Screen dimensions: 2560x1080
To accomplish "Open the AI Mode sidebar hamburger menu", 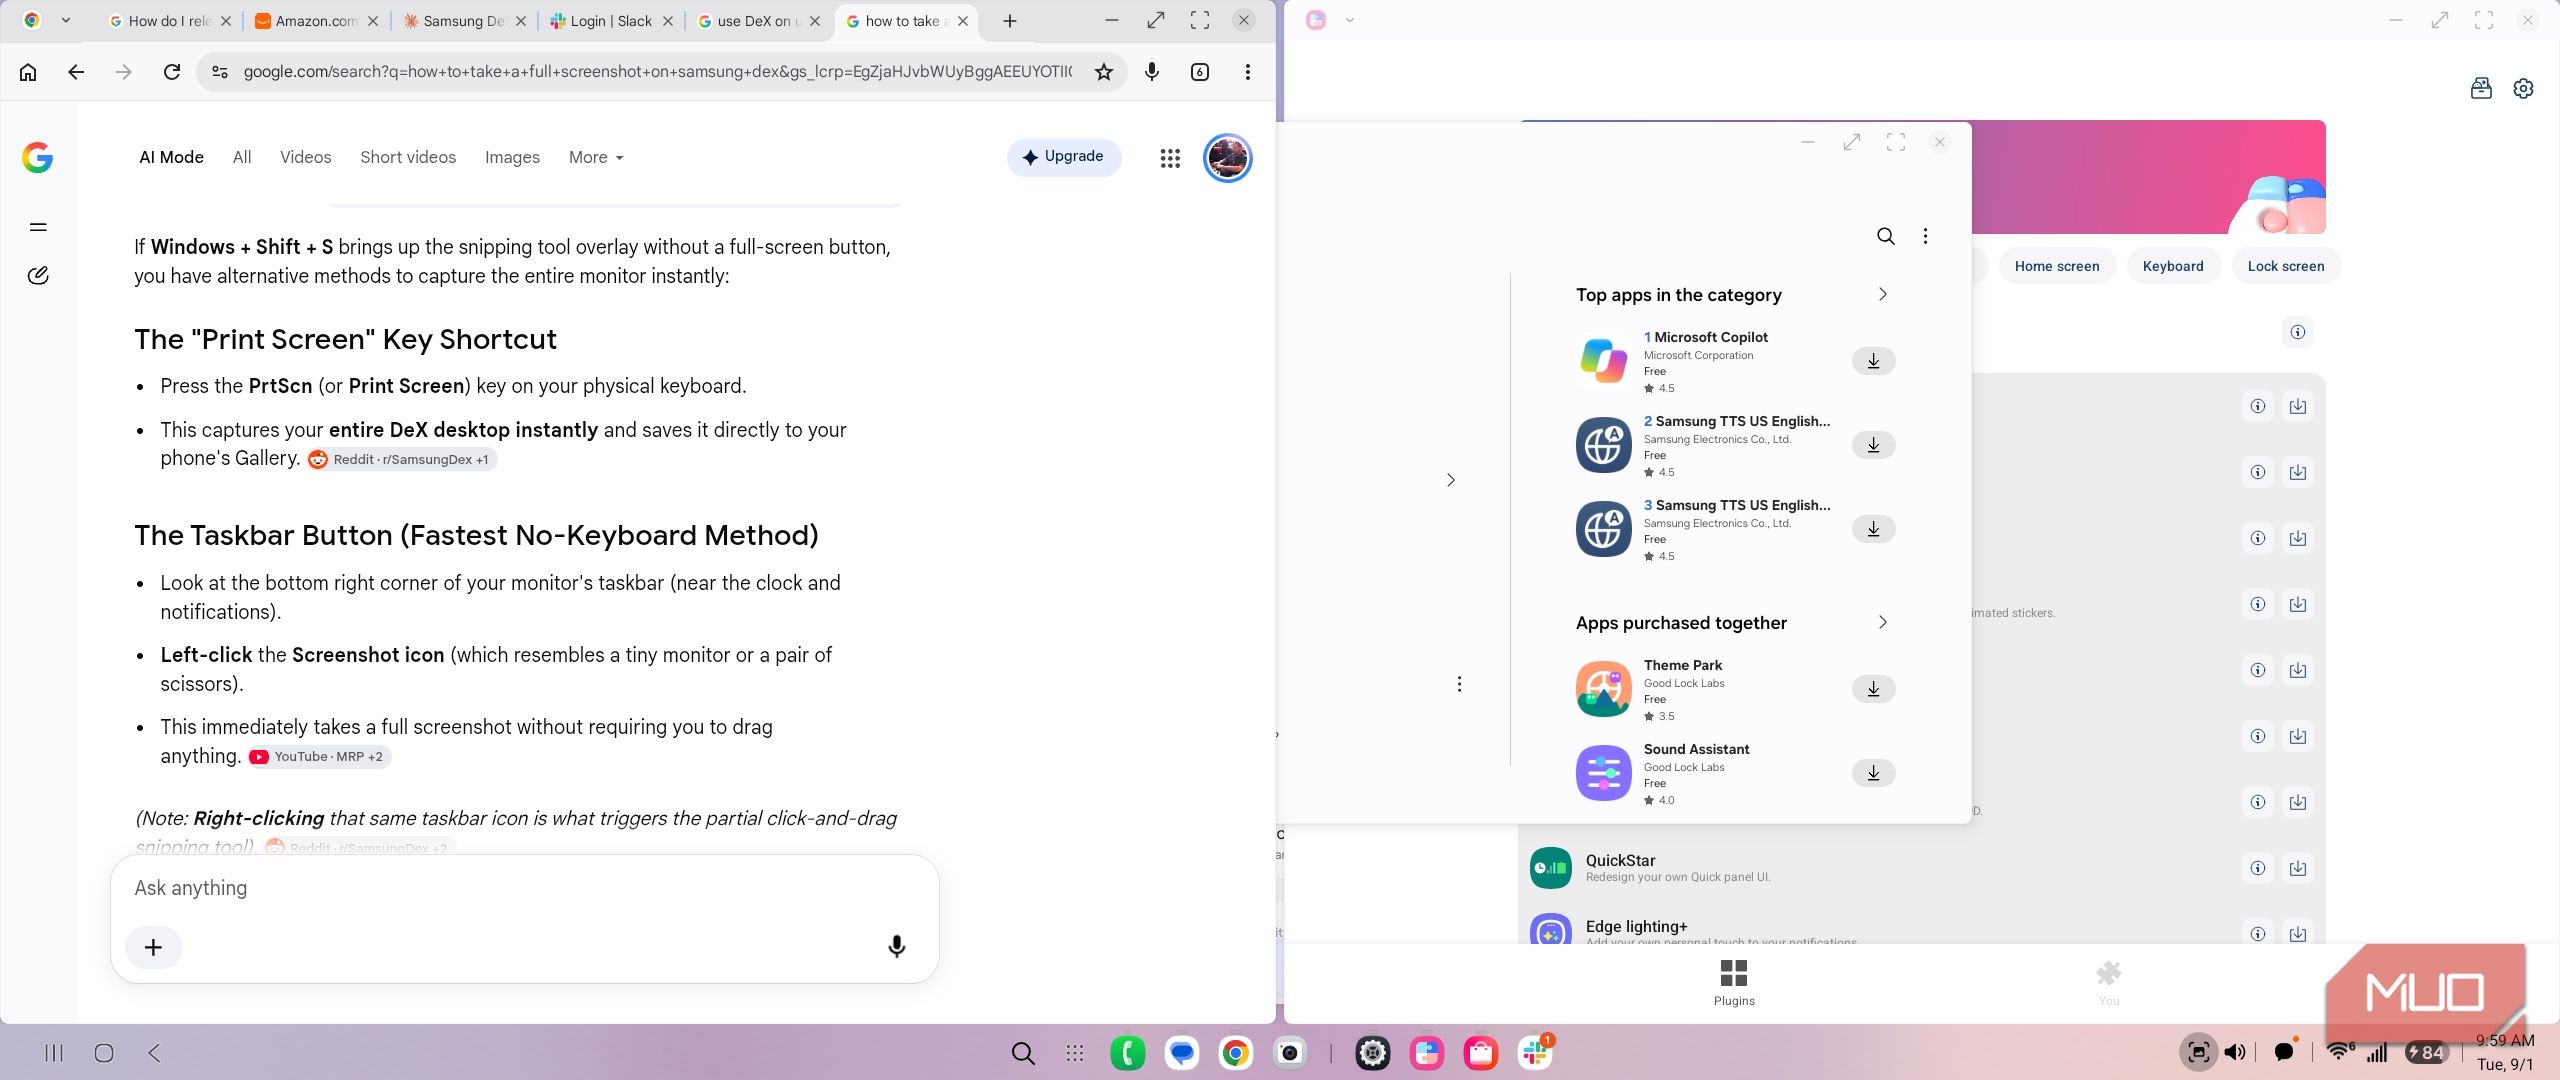I will pos(38,227).
